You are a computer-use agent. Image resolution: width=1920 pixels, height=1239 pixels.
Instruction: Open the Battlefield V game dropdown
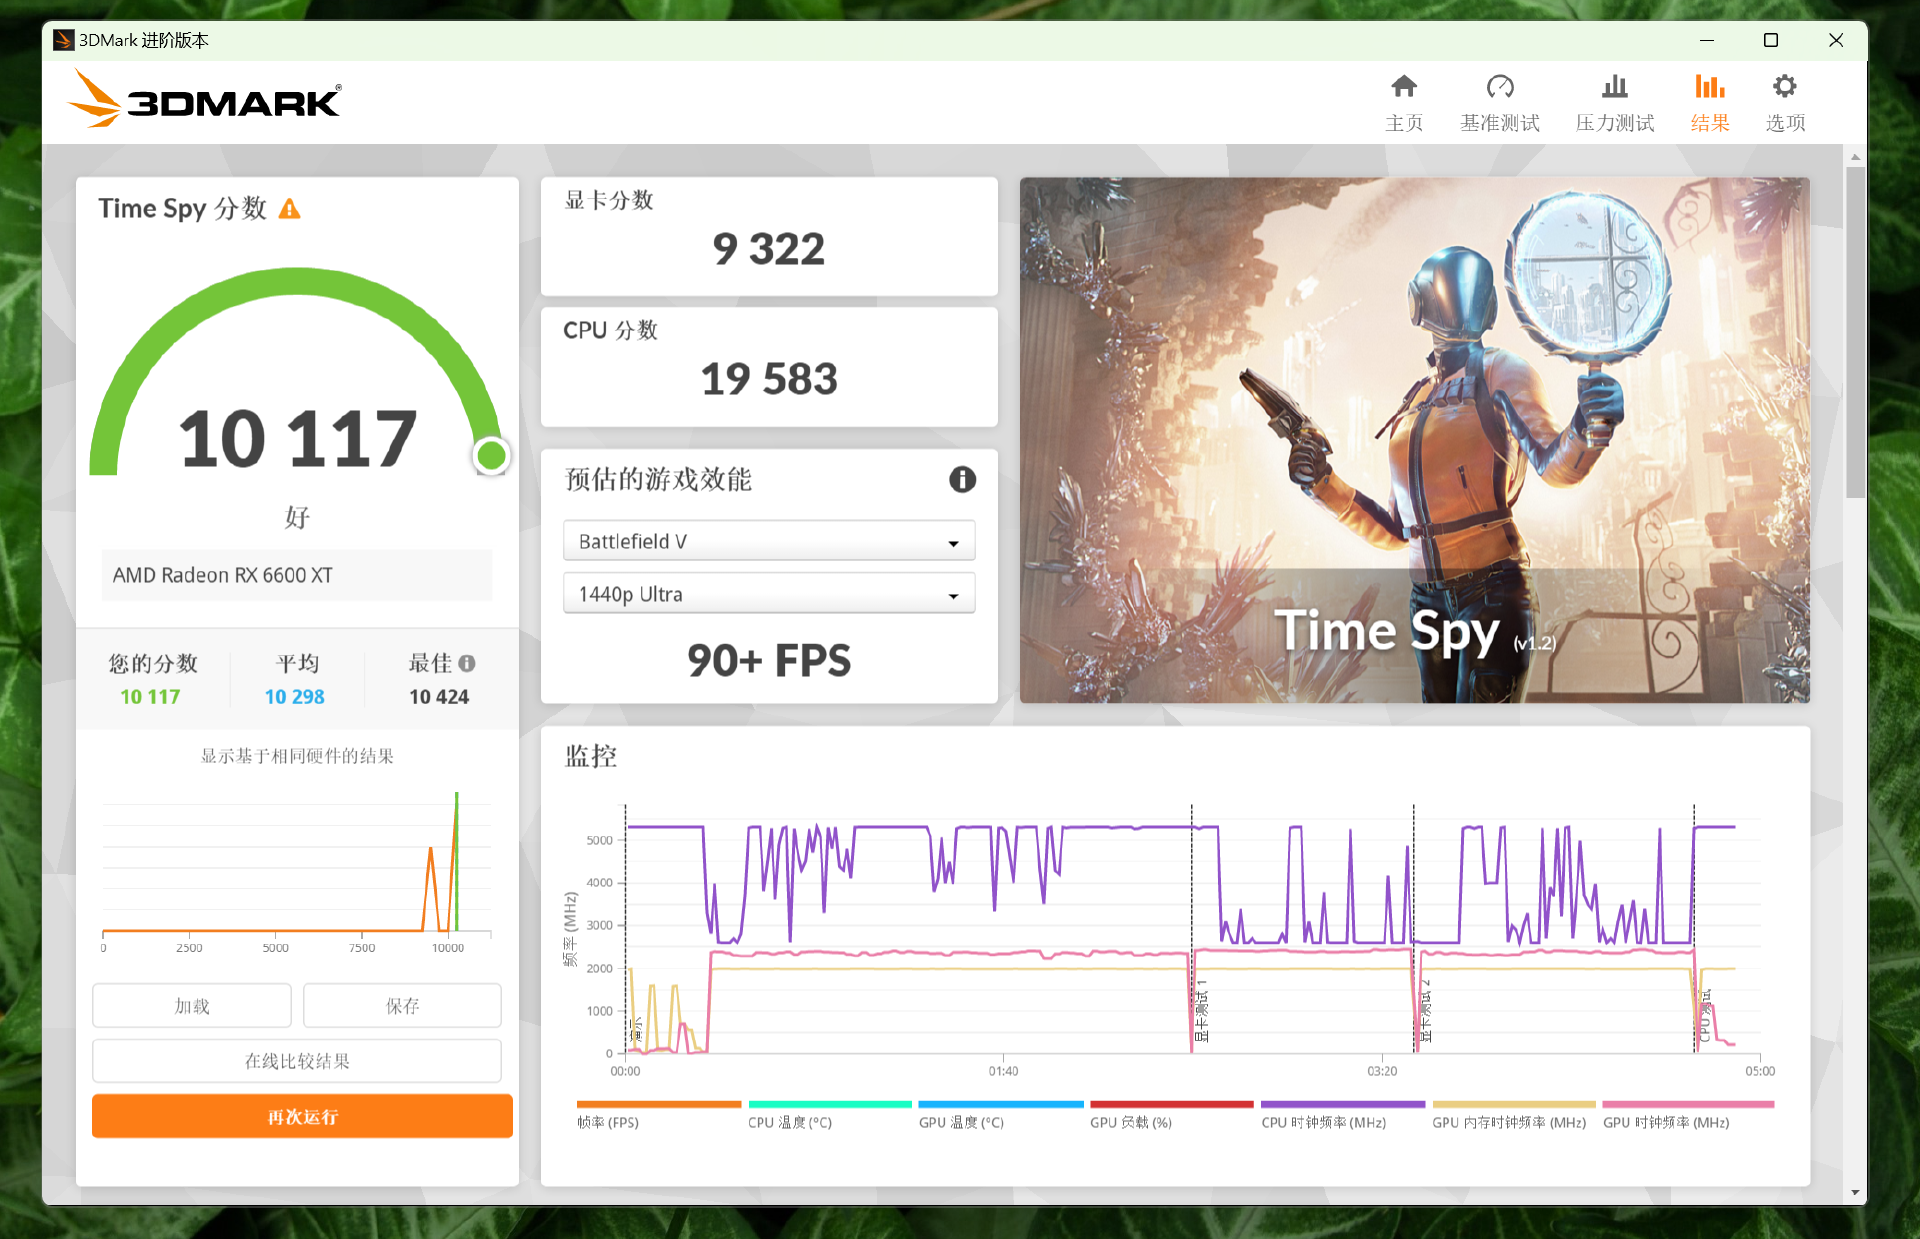tap(768, 541)
